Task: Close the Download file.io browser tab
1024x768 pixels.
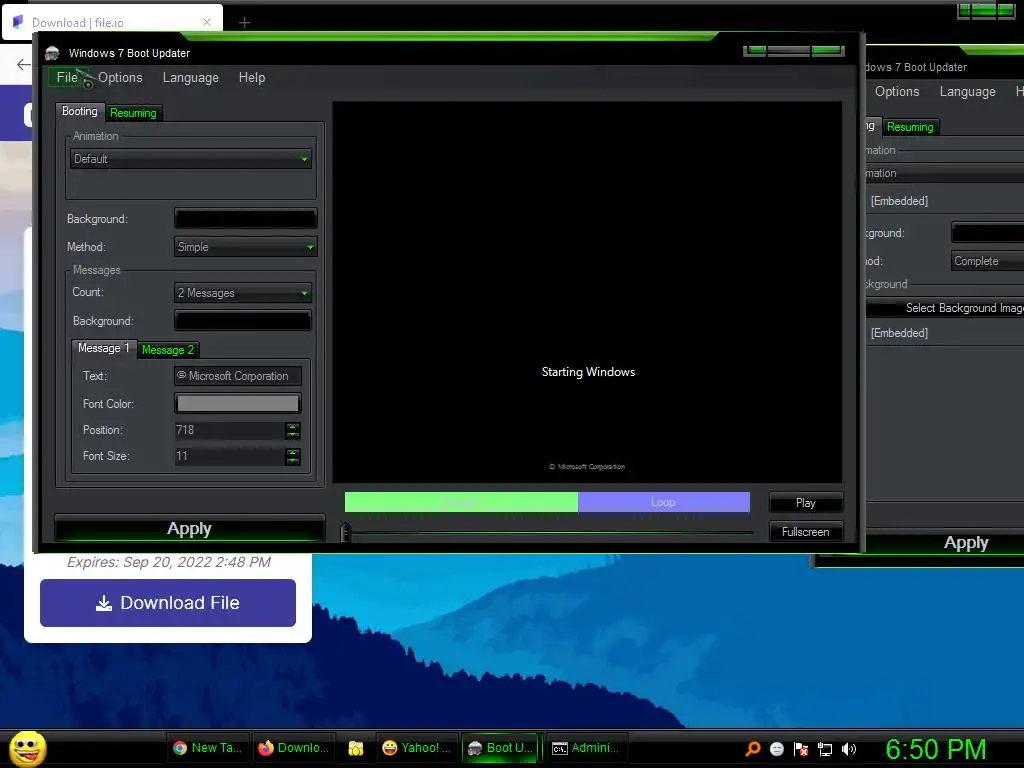Action: 207,22
